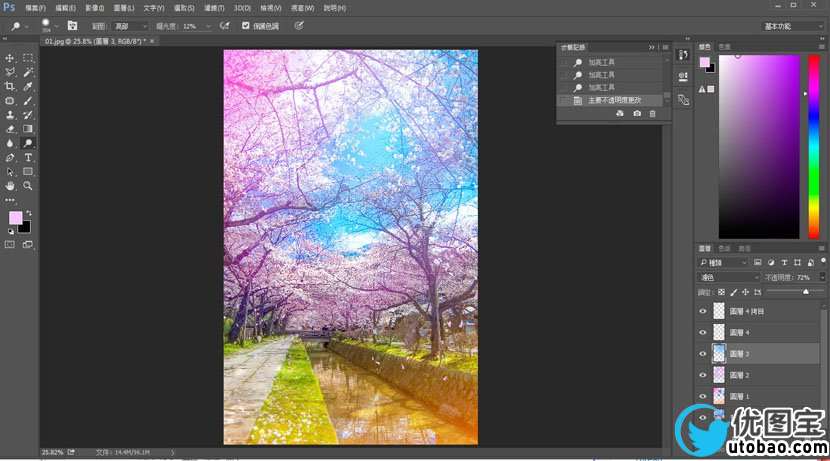The width and height of the screenshot is (830, 461).
Task: Switch to the 01.jpg document tab
Action: pos(95,42)
